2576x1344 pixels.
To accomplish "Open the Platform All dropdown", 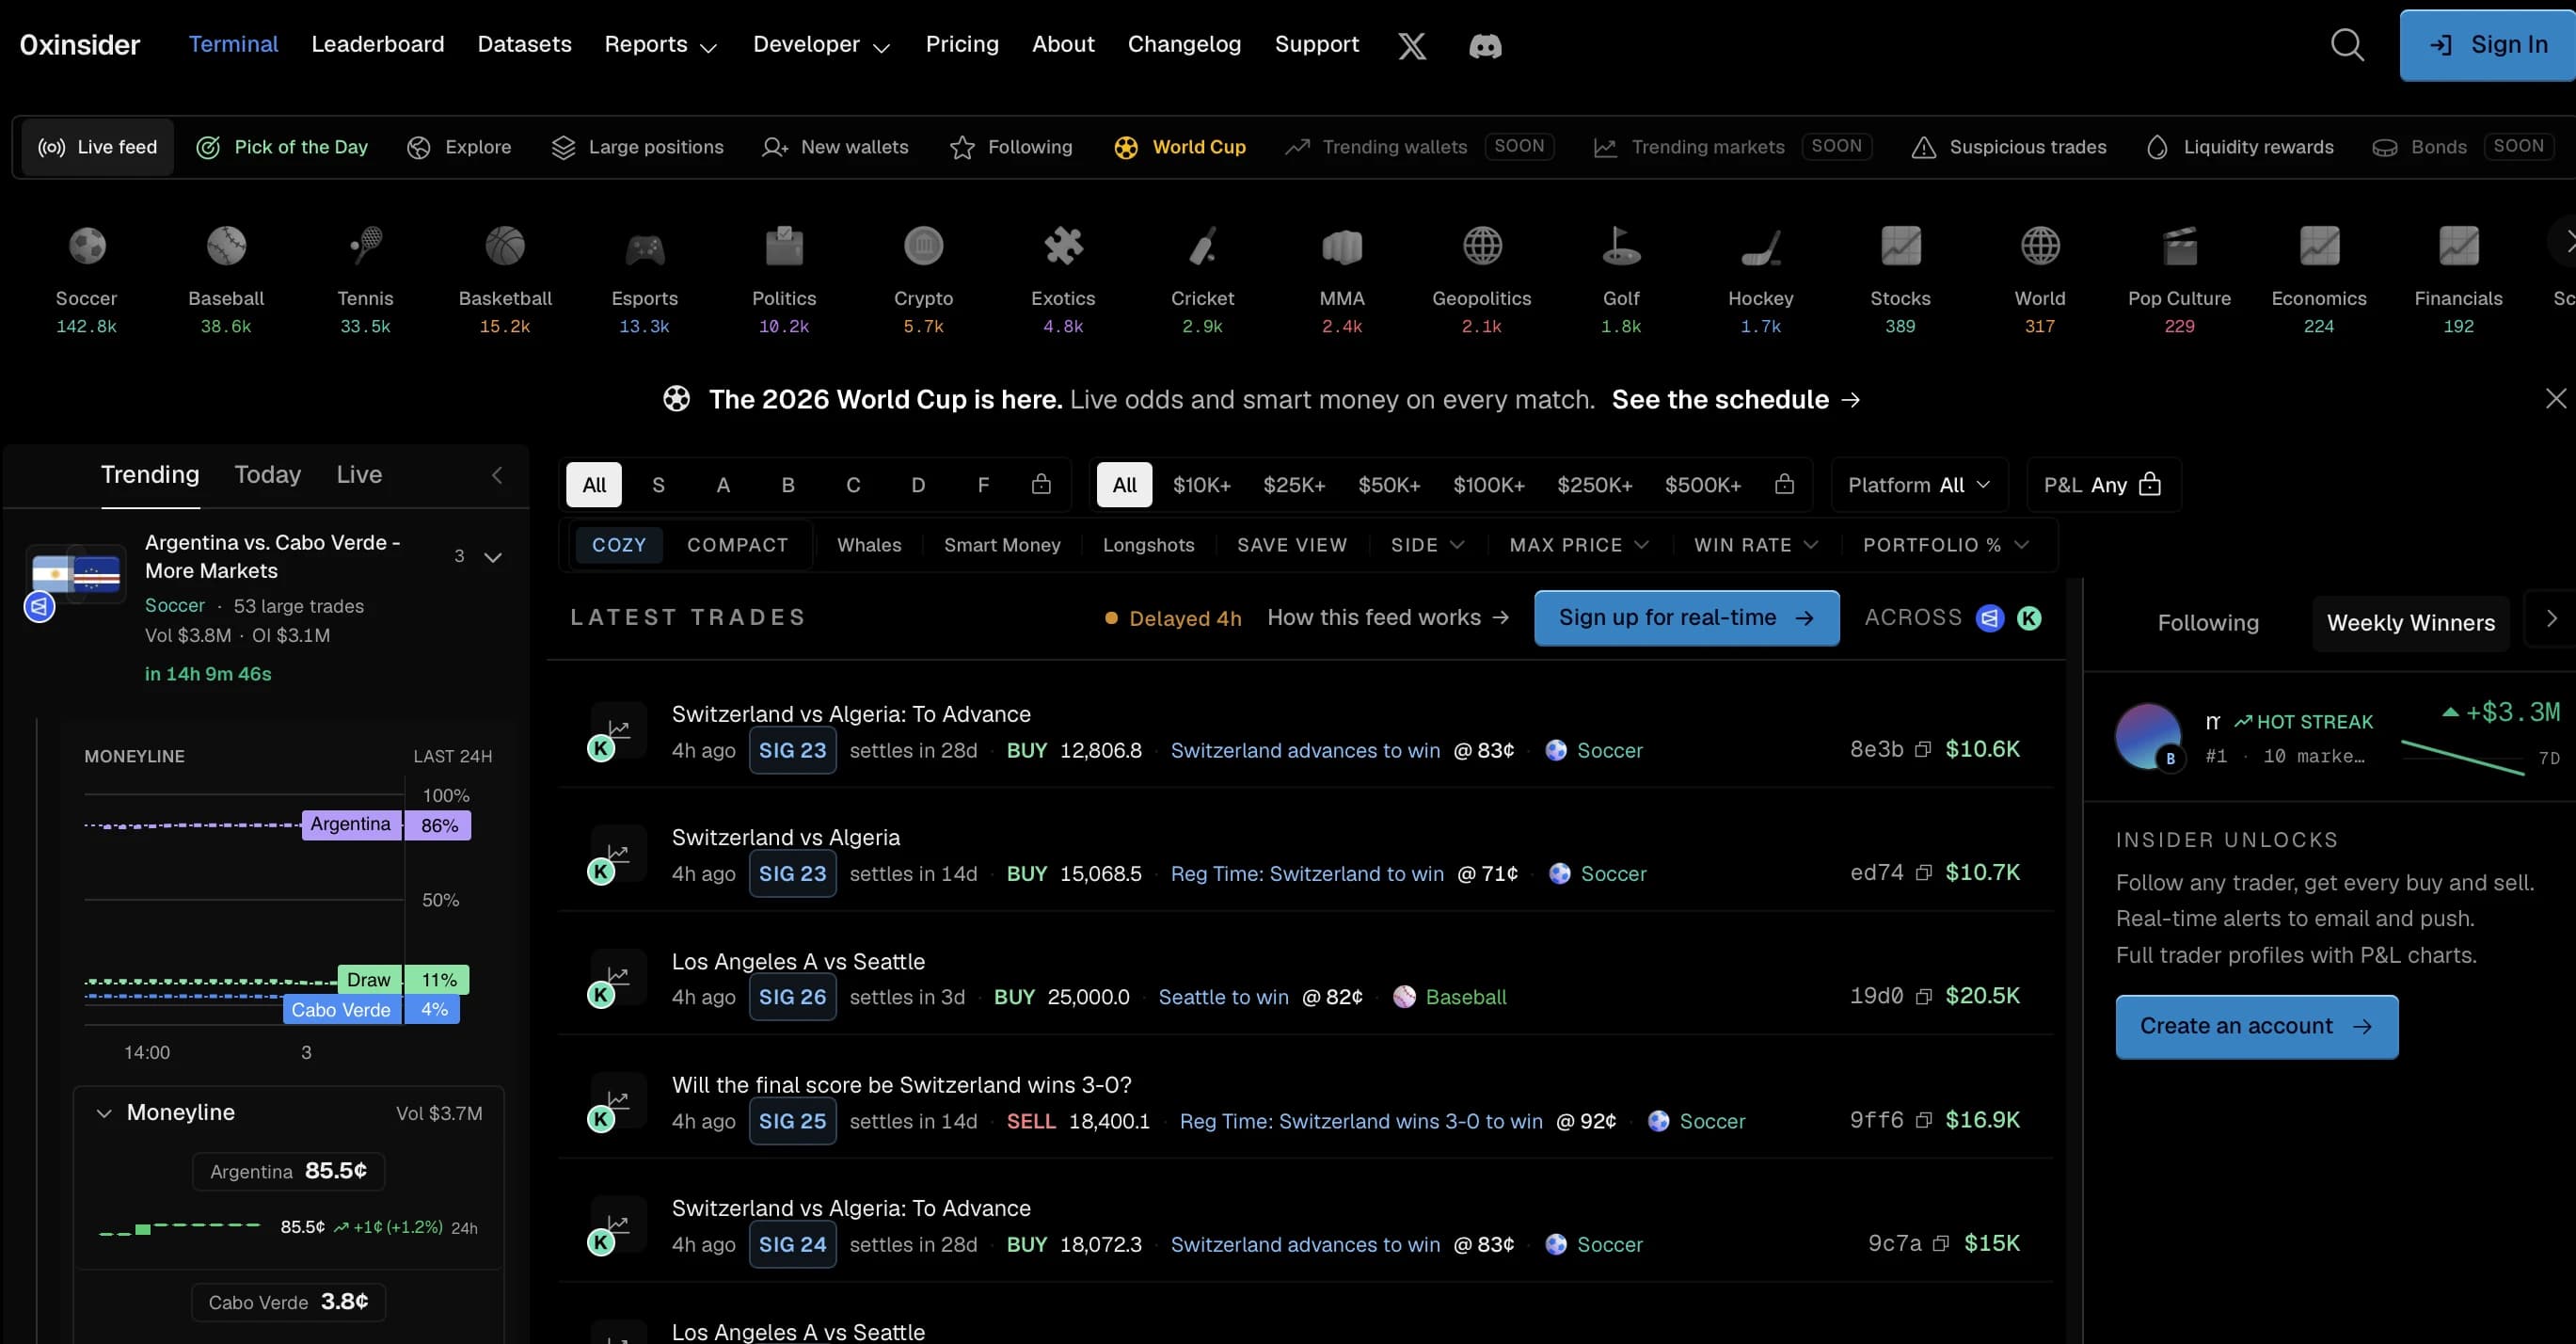I will [1918, 485].
